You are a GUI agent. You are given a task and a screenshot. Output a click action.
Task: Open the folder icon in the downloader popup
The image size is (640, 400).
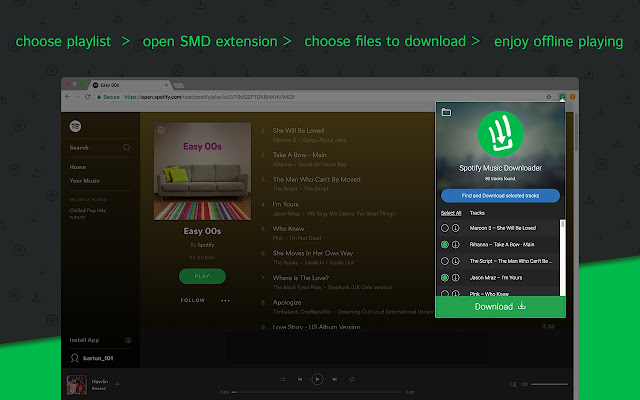[446, 112]
